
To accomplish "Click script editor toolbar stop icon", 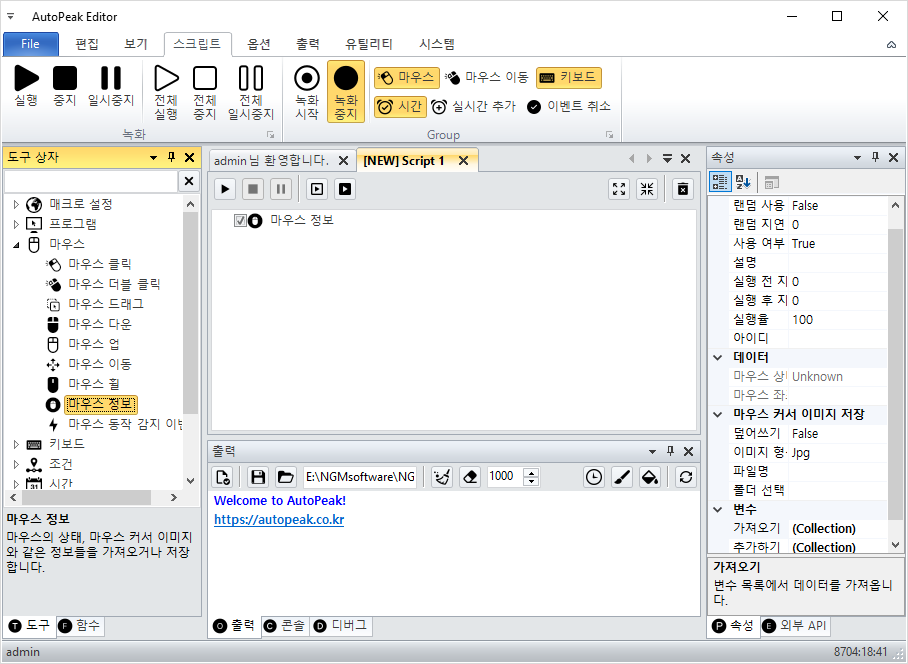I will coord(253,189).
